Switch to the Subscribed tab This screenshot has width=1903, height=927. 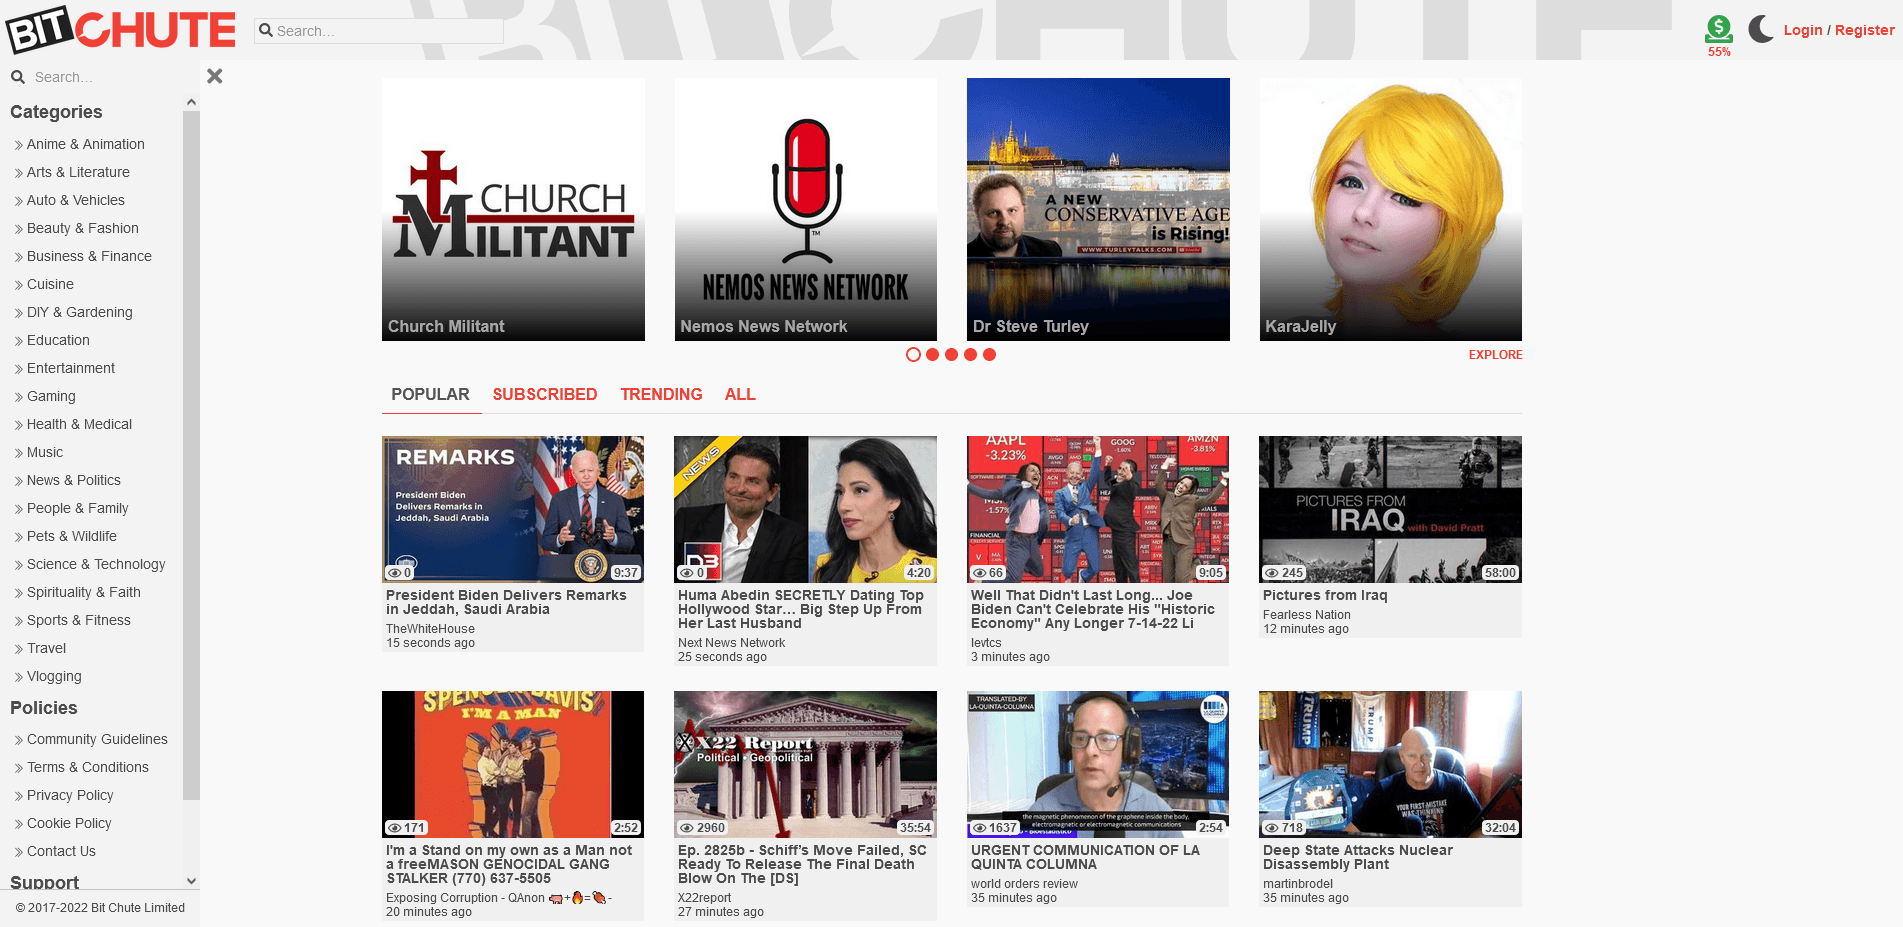pos(545,394)
